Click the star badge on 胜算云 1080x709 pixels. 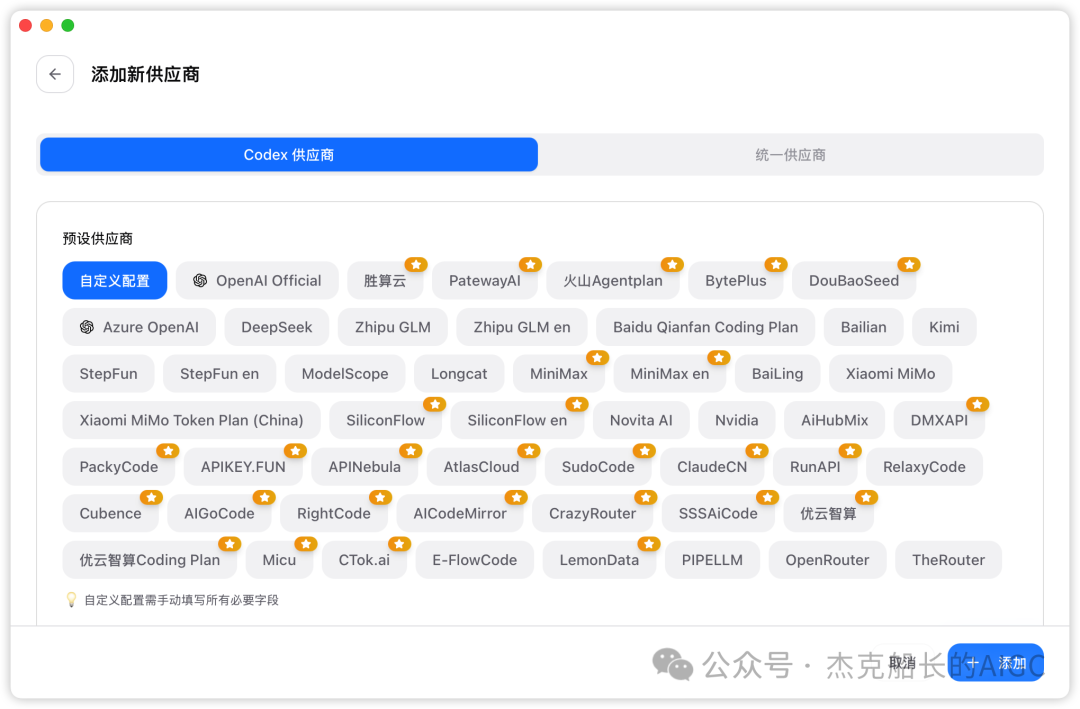416,265
